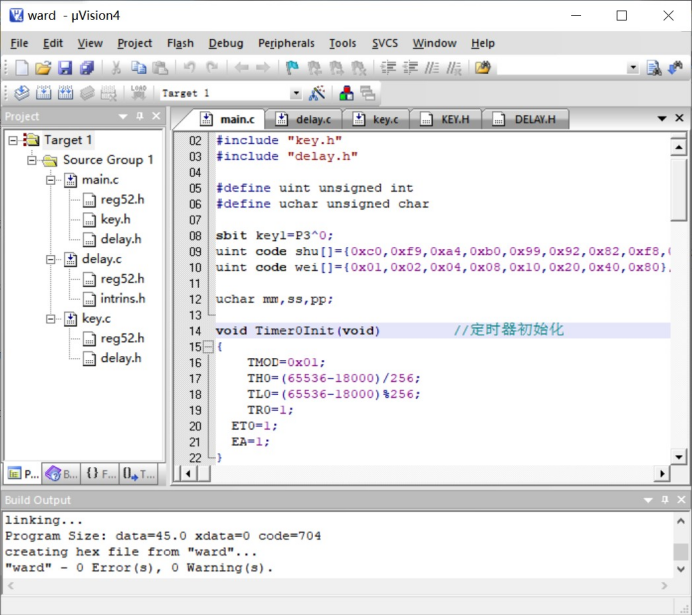The image size is (692, 615).
Task: Fold the Timer0Init function at line 15
Action: pyautogui.click(x=208, y=347)
